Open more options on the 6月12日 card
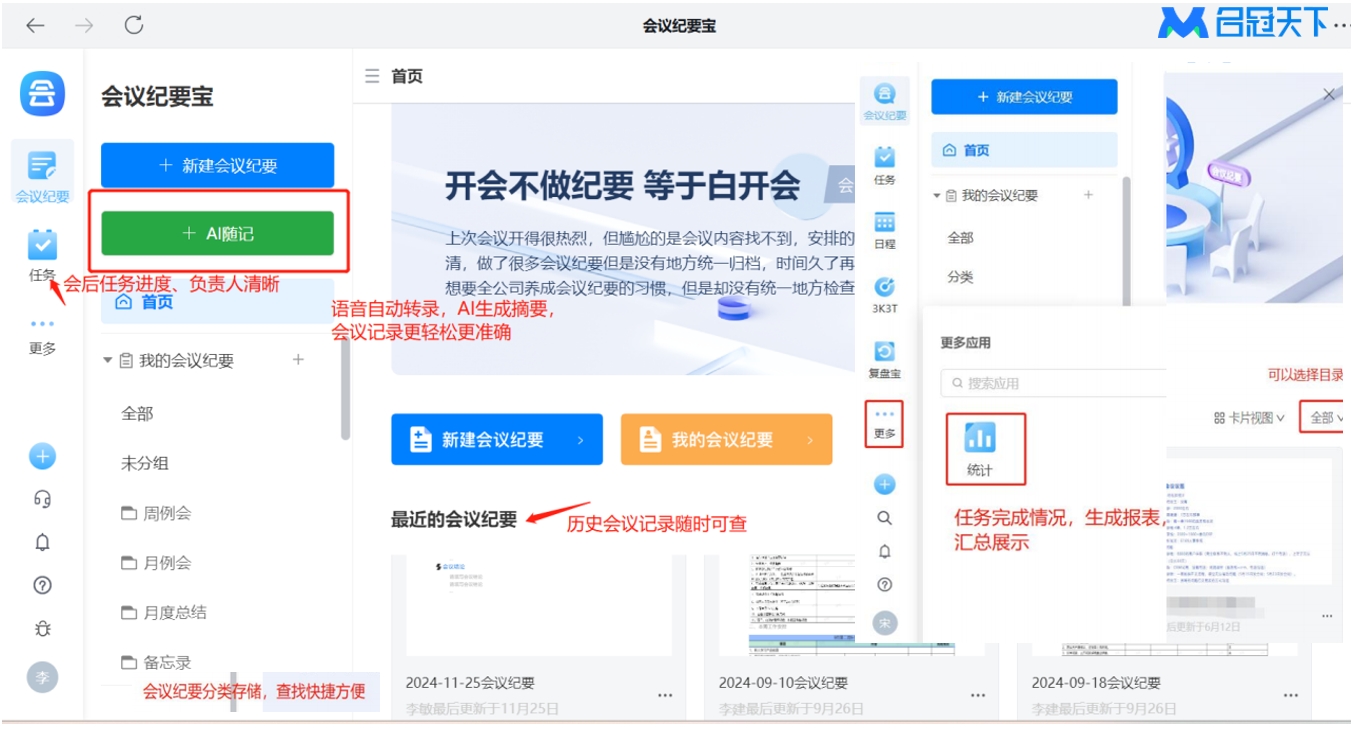Screen dimensions: 1356x729 1327,614
